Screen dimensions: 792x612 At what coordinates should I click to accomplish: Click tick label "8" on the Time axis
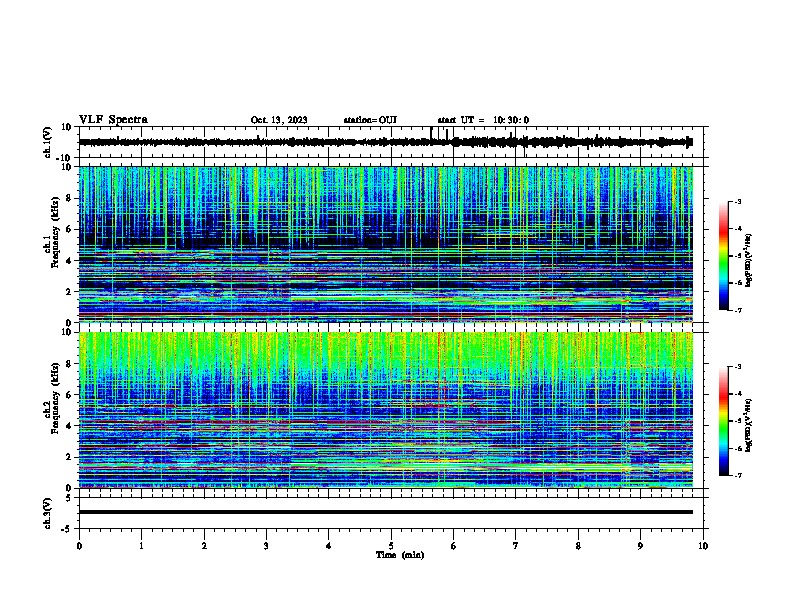[578, 546]
